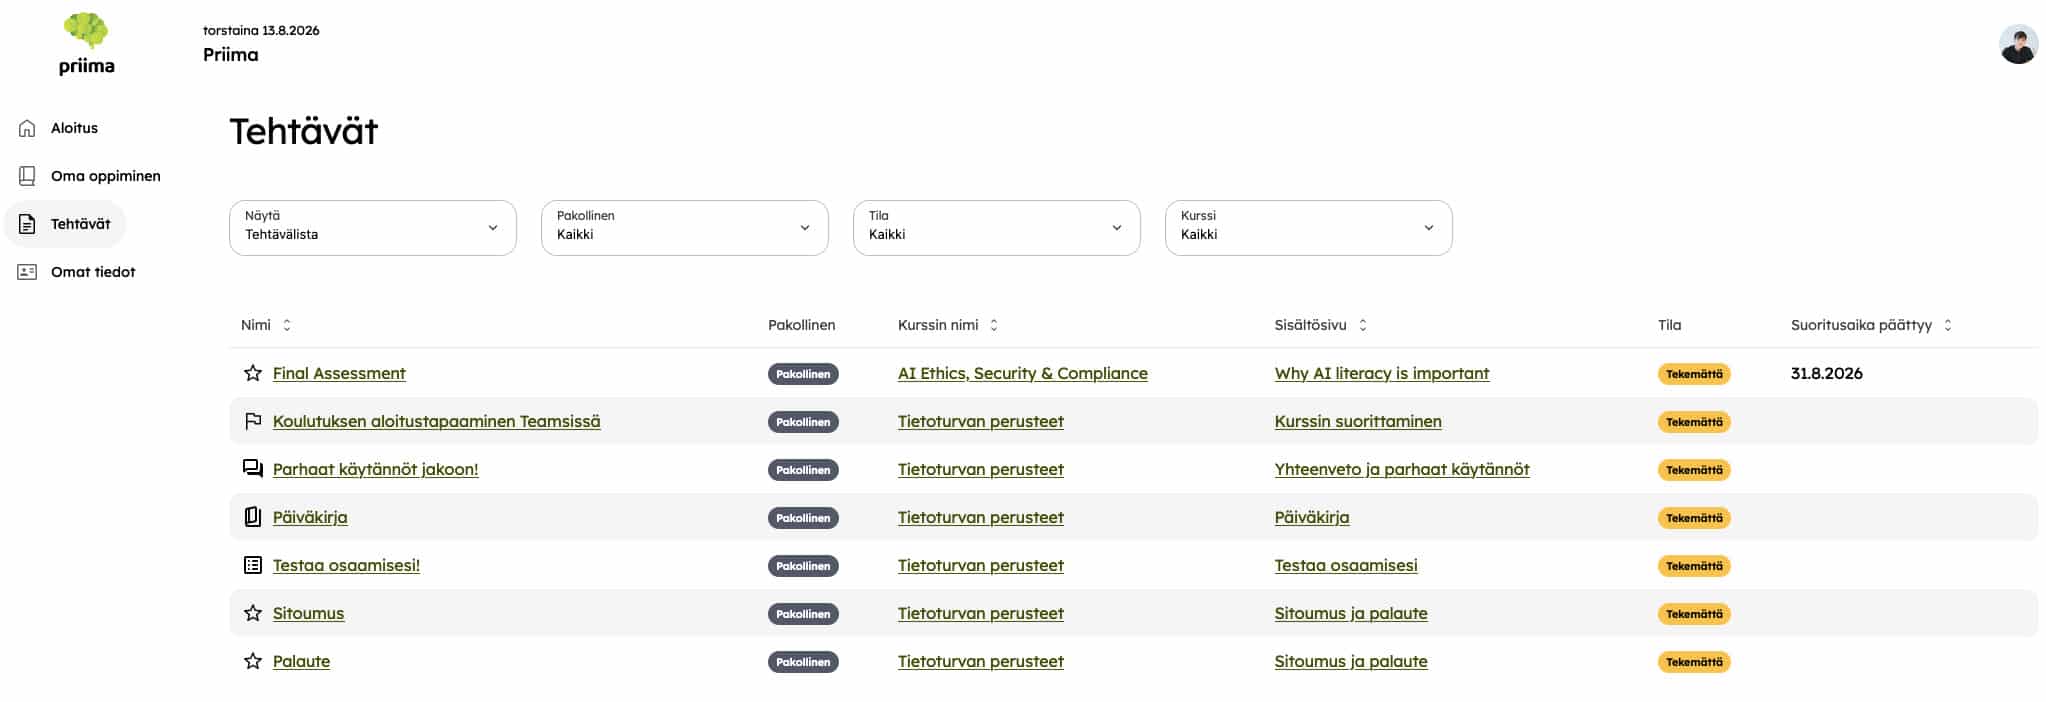
Task: Expand the Pakollinen filter dropdown
Action: click(x=685, y=228)
